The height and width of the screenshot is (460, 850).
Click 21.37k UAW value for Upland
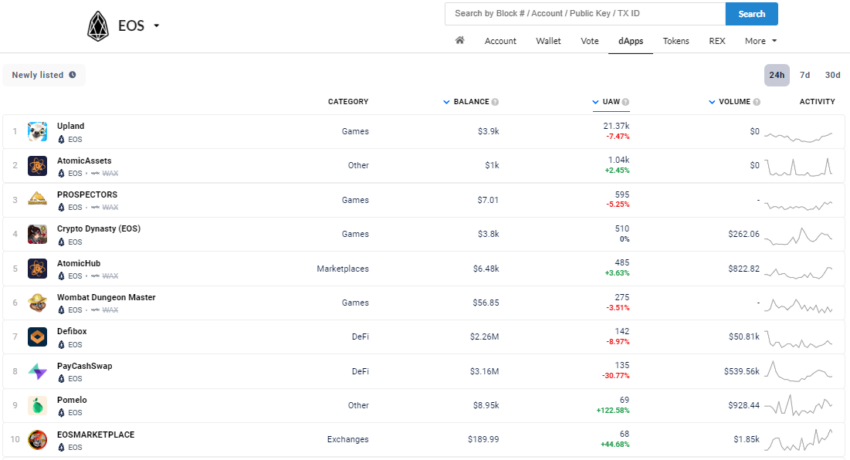616,126
